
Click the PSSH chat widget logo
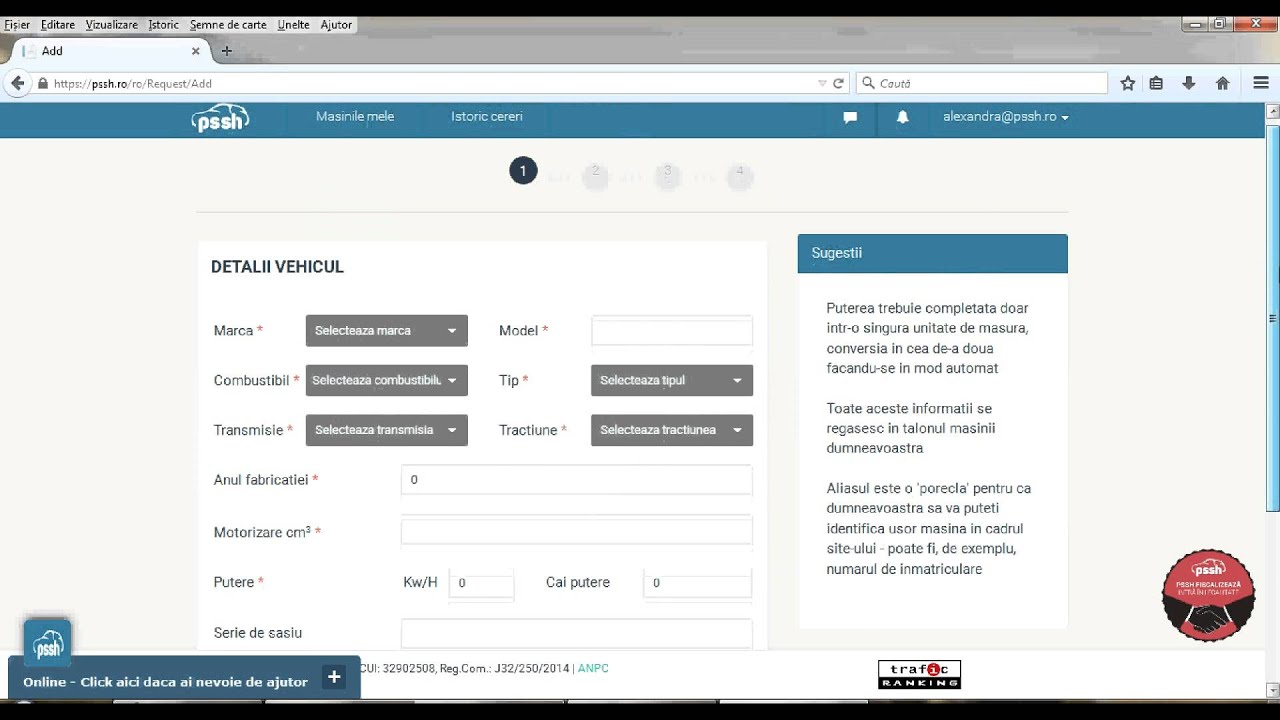48,643
